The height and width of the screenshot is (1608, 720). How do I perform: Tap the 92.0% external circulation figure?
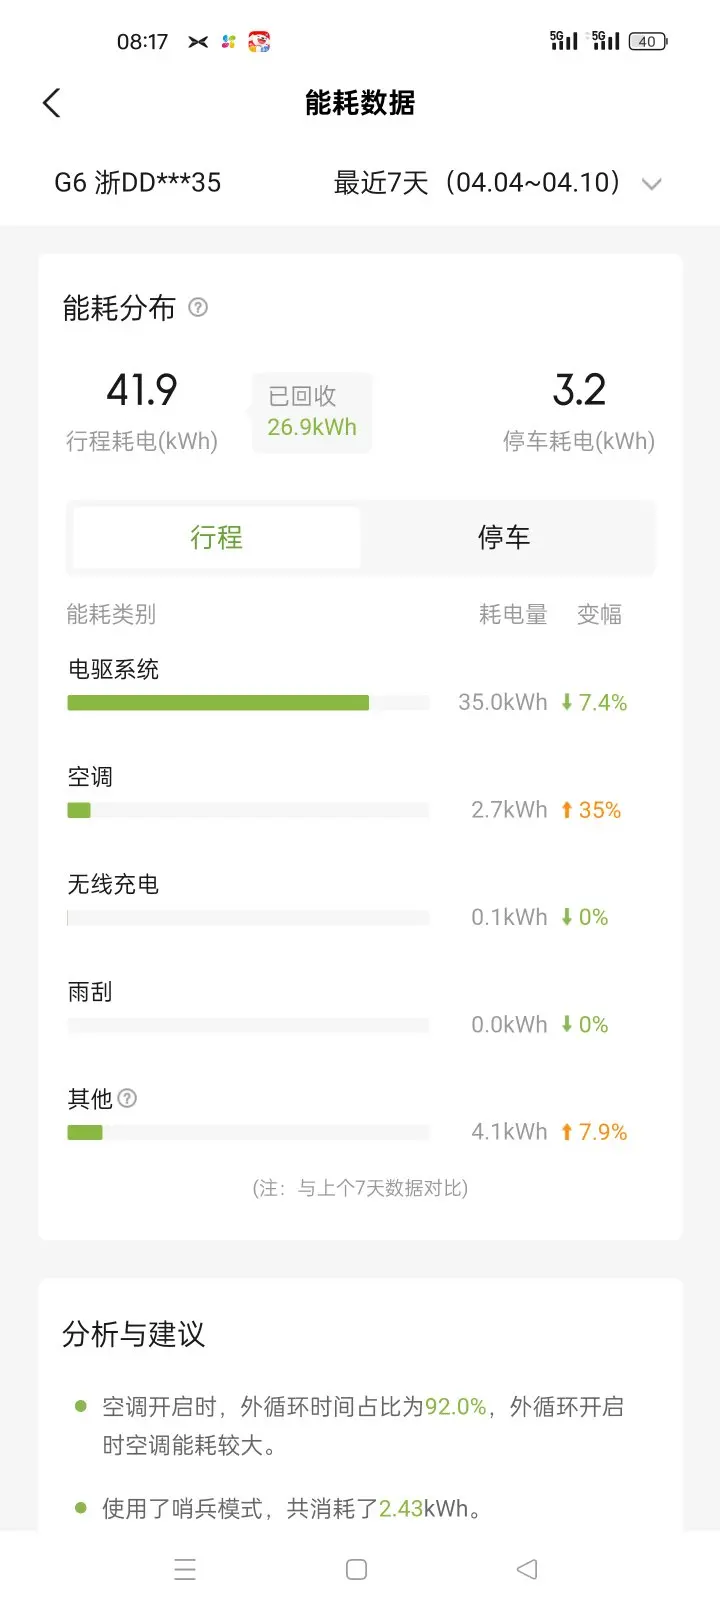pos(455,1407)
